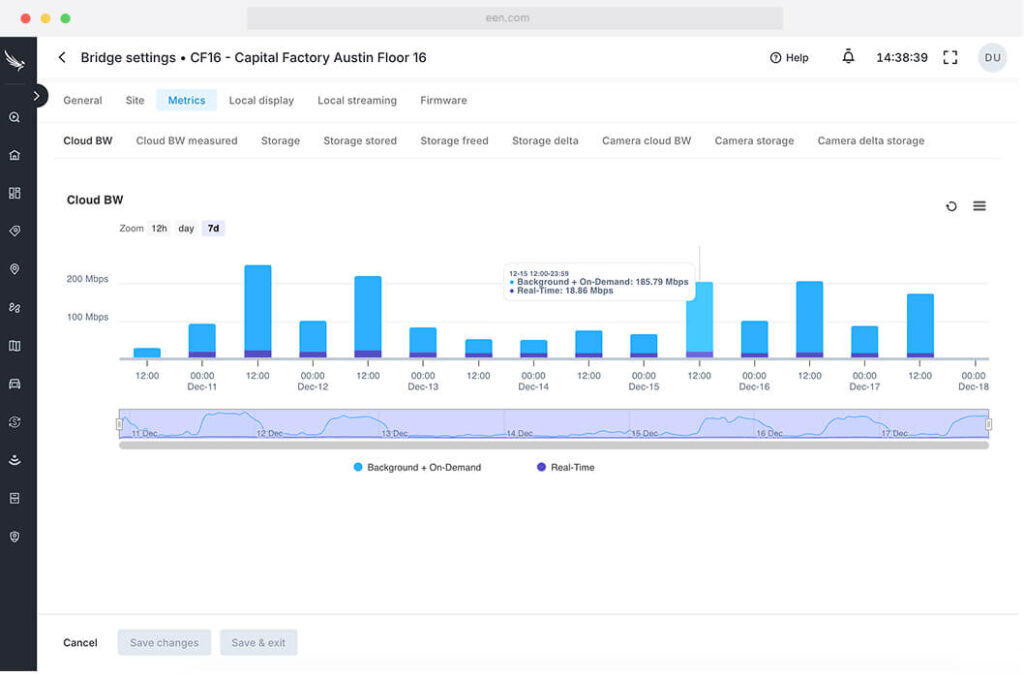Click the shield icon in the sidebar

tap(14, 536)
